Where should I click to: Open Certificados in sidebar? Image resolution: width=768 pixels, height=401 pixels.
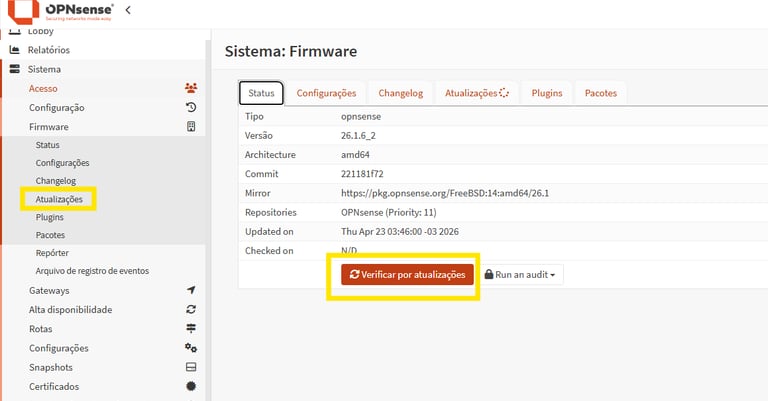tap(54, 386)
